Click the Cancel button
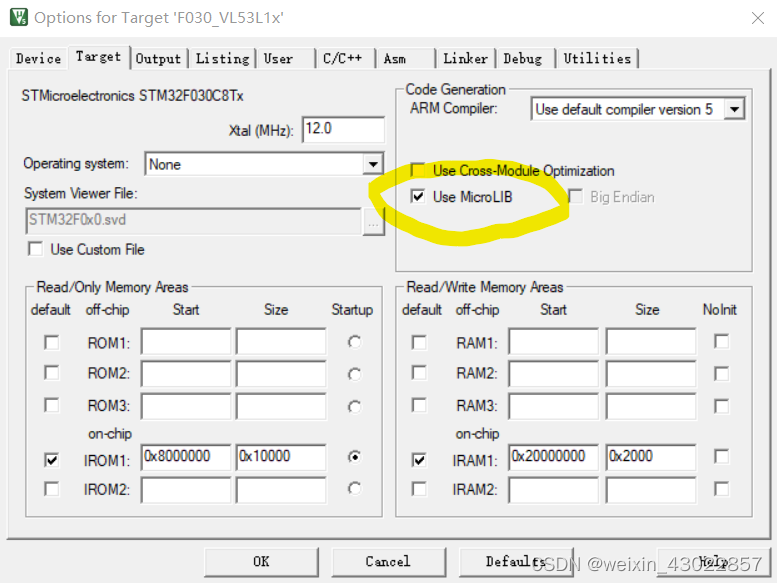 pos(388,562)
